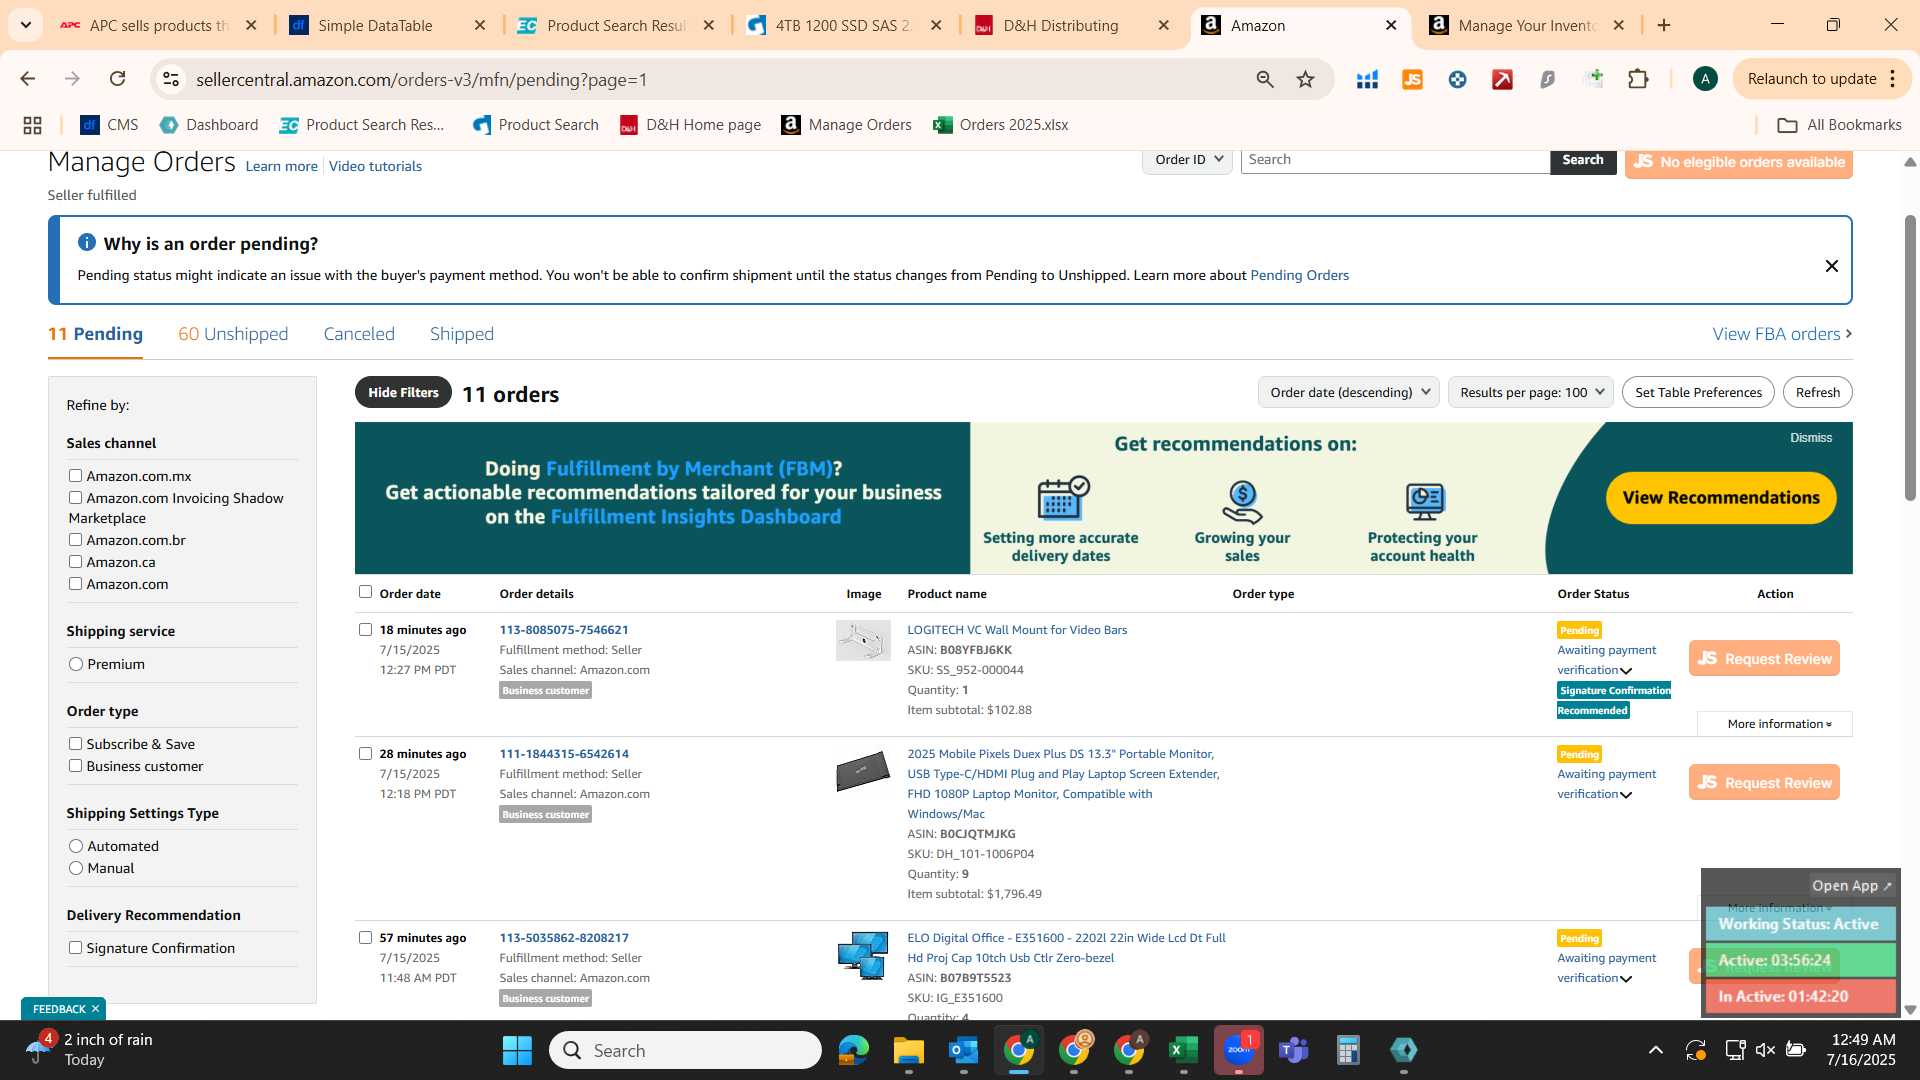Open the Chrome profile avatar A
The width and height of the screenshot is (1920, 1080).
point(1705,79)
